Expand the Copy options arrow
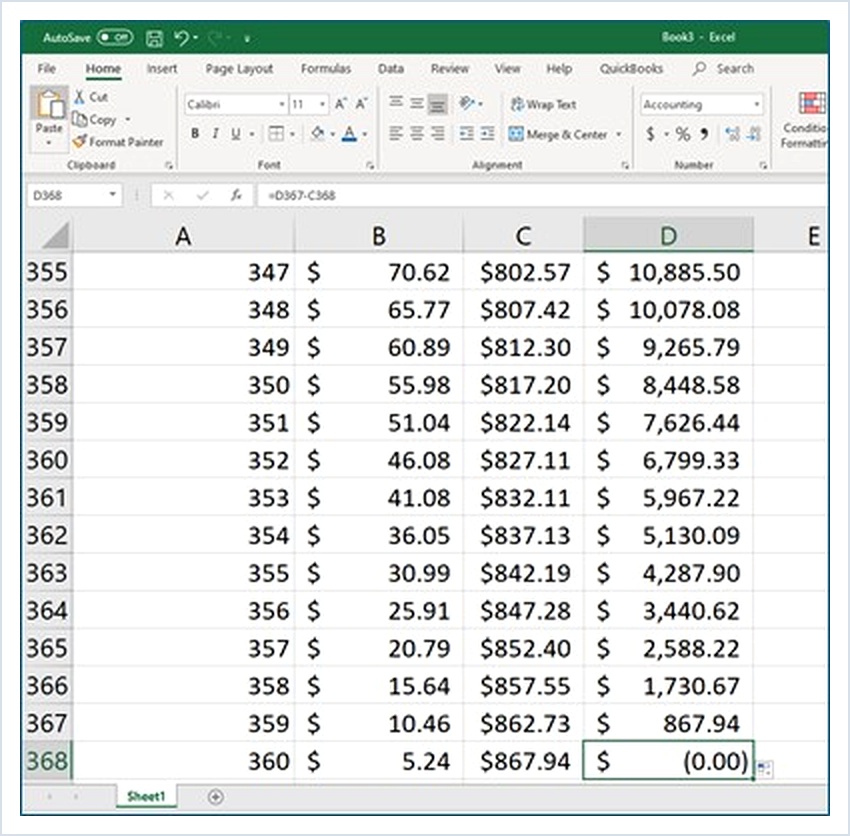850x836 pixels. click(x=128, y=119)
